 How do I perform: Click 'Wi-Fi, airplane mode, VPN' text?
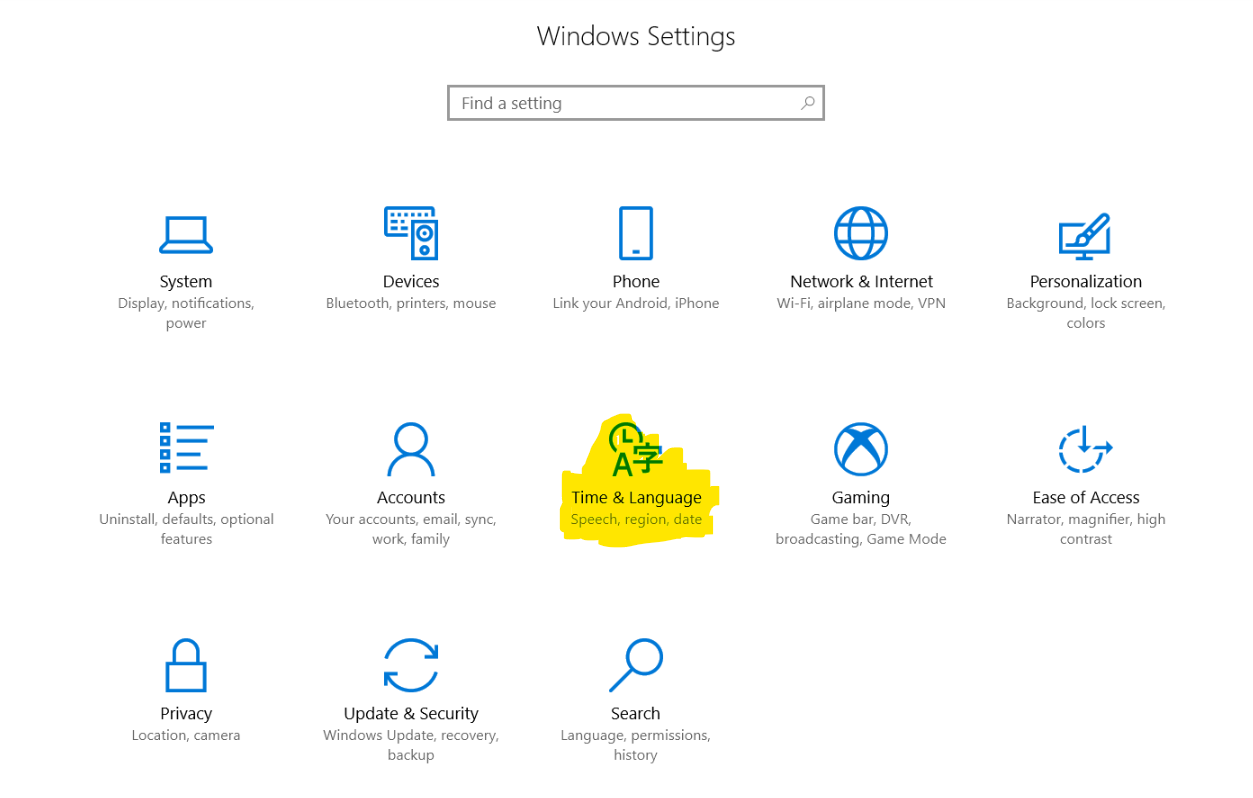(x=861, y=304)
